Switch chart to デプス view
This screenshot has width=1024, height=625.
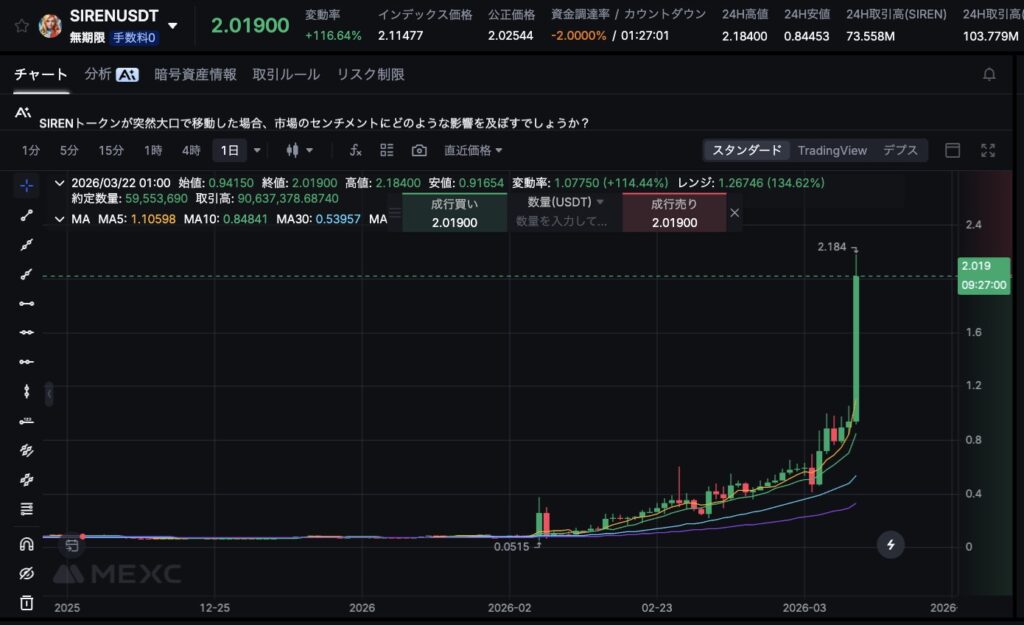[900, 150]
